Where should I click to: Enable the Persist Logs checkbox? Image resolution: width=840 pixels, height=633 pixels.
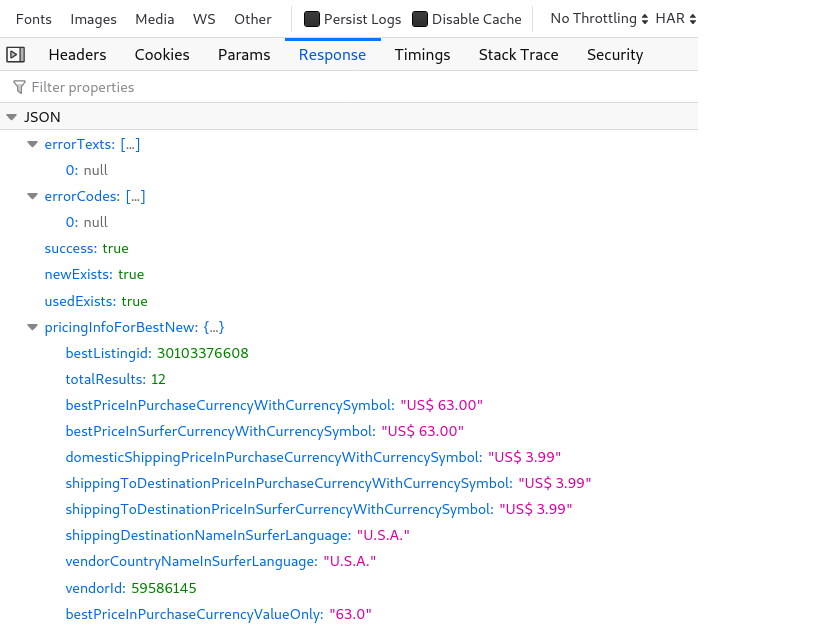click(312, 19)
